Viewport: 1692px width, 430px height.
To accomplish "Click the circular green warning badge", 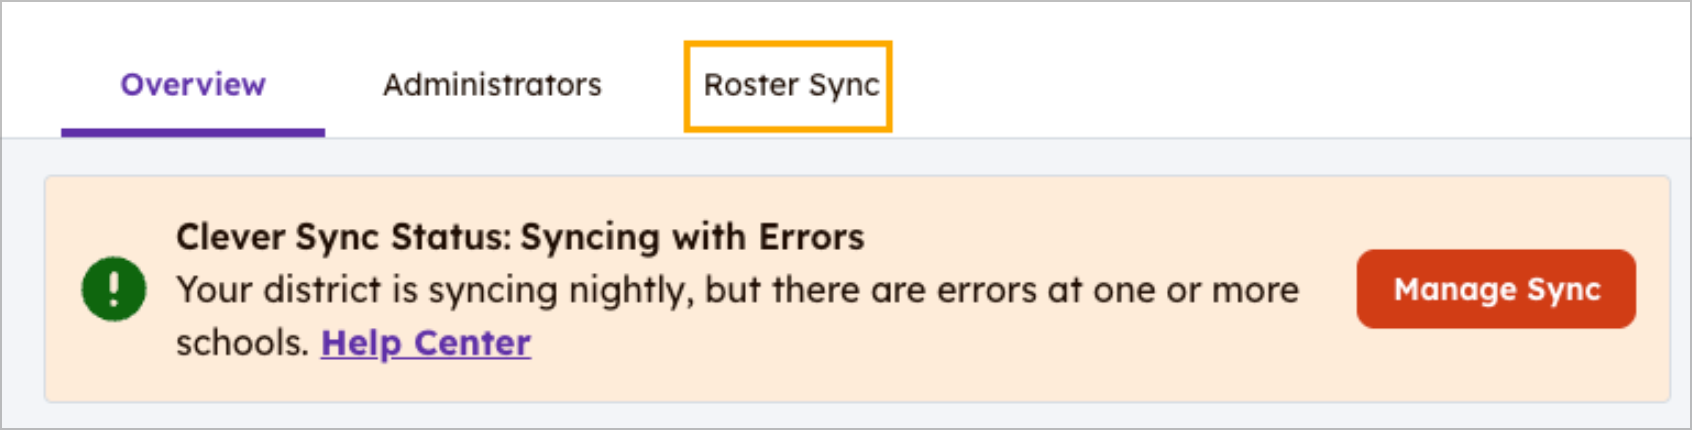I will 113,289.
